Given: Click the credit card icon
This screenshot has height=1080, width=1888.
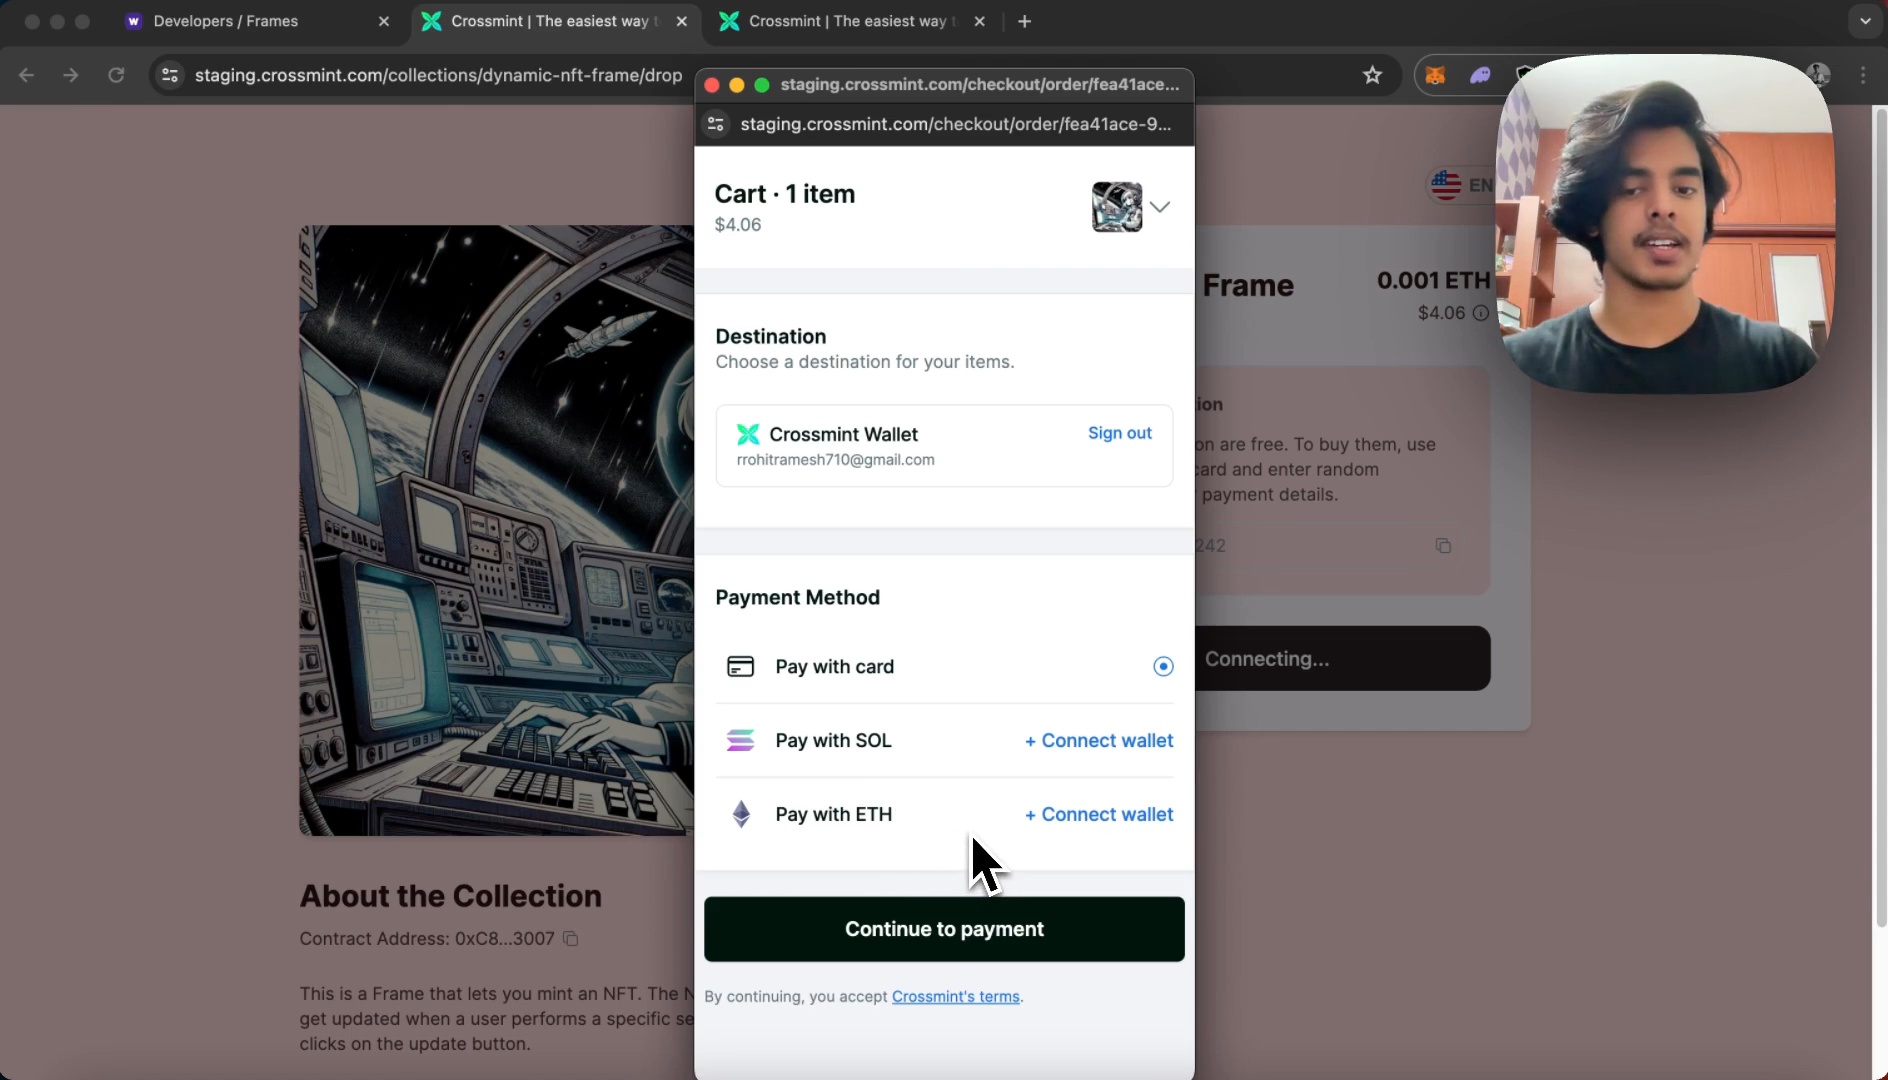Looking at the screenshot, I should (x=740, y=666).
